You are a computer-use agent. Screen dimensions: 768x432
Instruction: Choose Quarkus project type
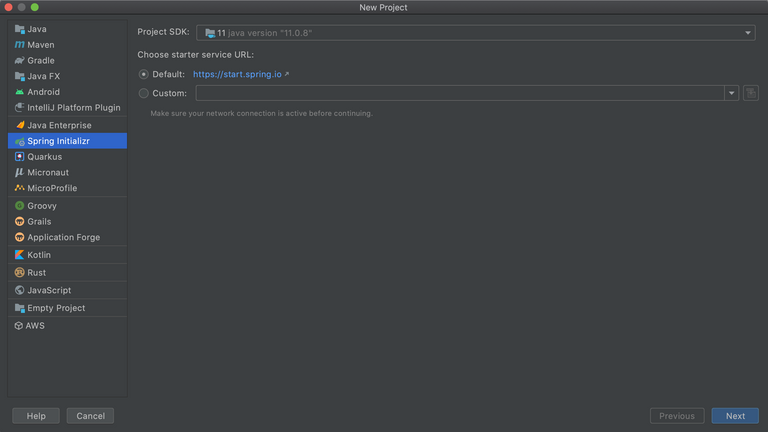[68, 157]
